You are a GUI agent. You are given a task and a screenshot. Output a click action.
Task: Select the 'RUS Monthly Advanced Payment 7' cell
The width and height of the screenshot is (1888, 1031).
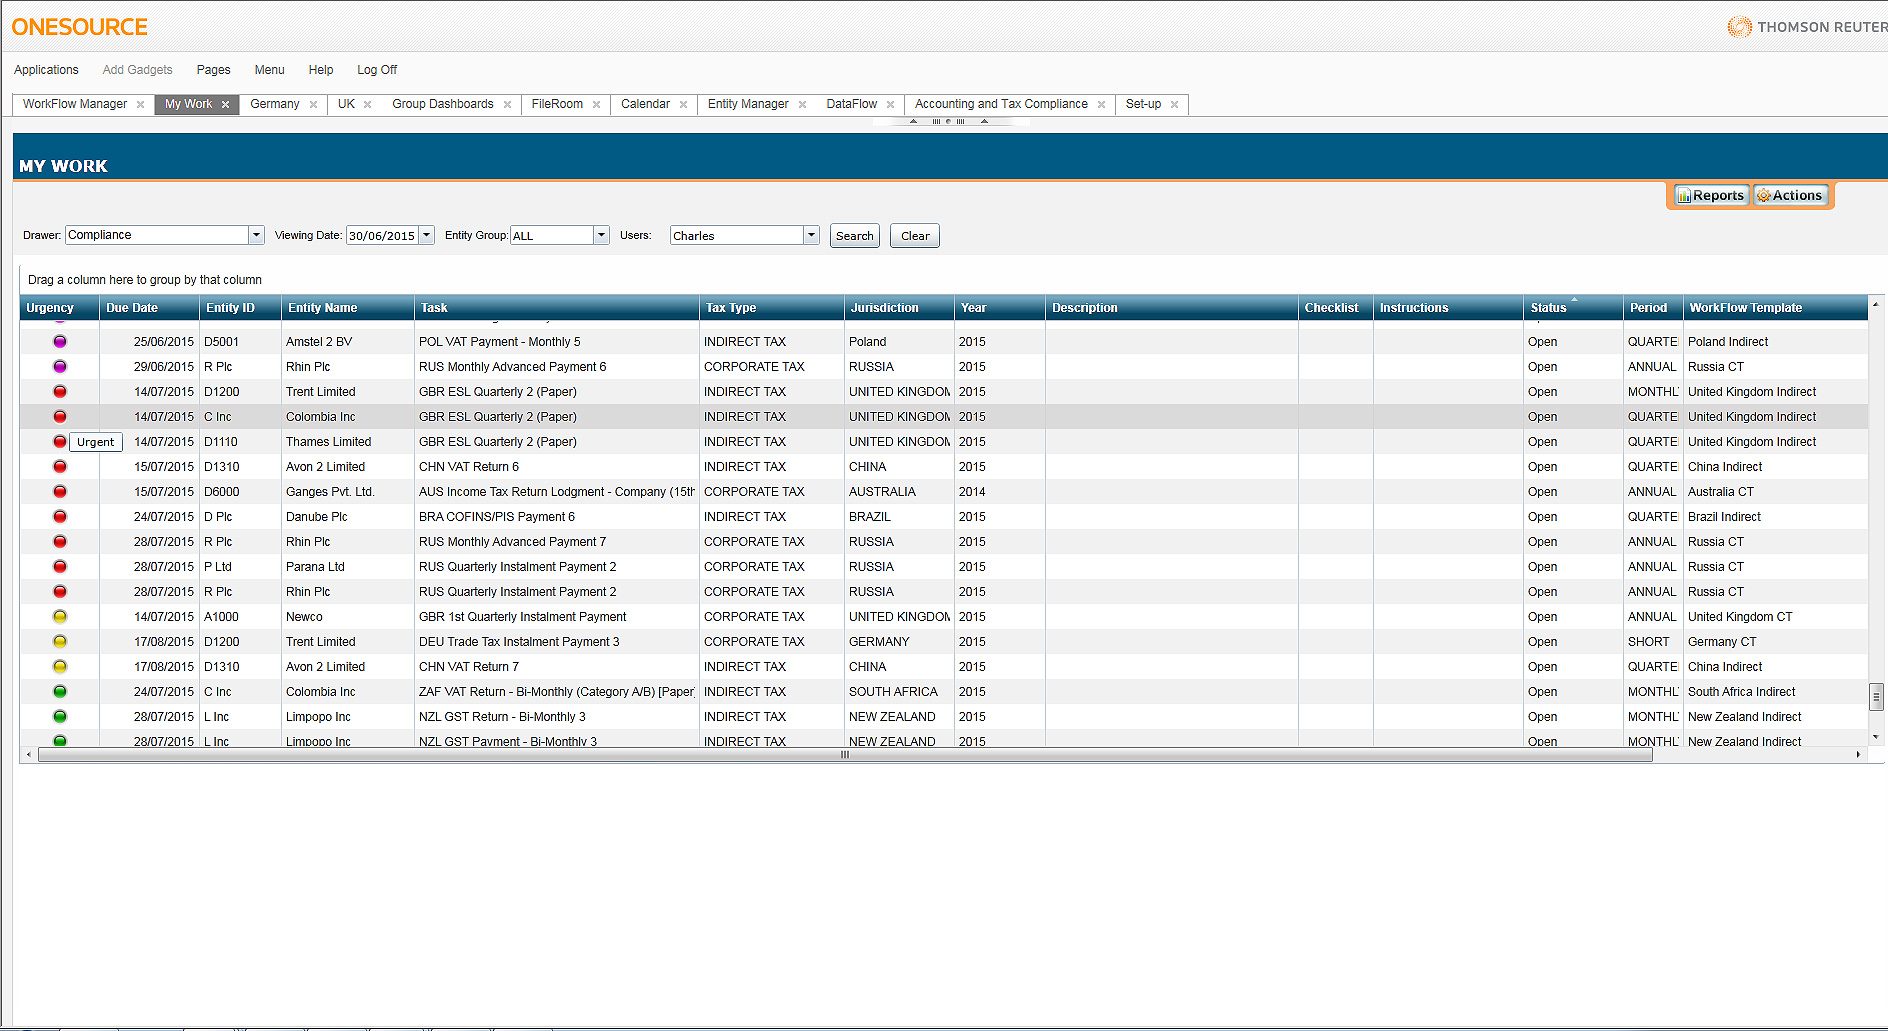(556, 542)
